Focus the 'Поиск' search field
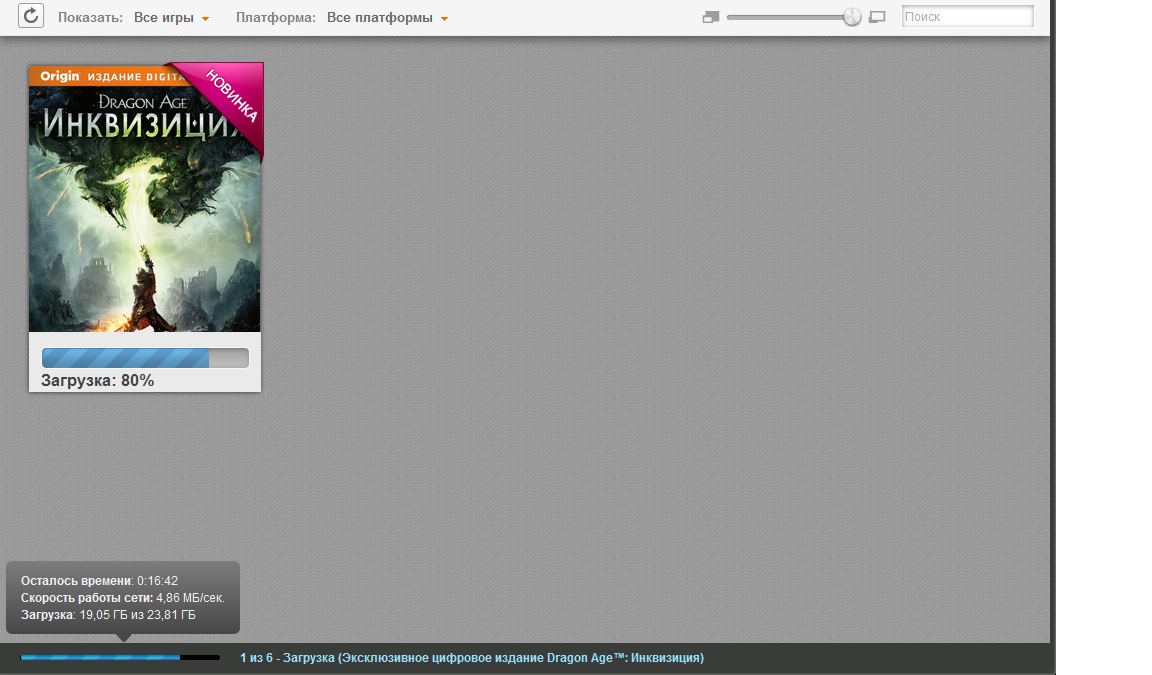 968,16
